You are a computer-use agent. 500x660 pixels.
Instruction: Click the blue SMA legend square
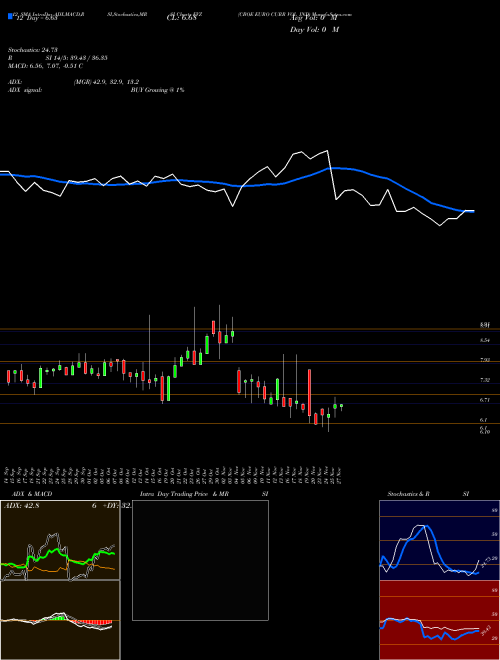pos(10,17)
